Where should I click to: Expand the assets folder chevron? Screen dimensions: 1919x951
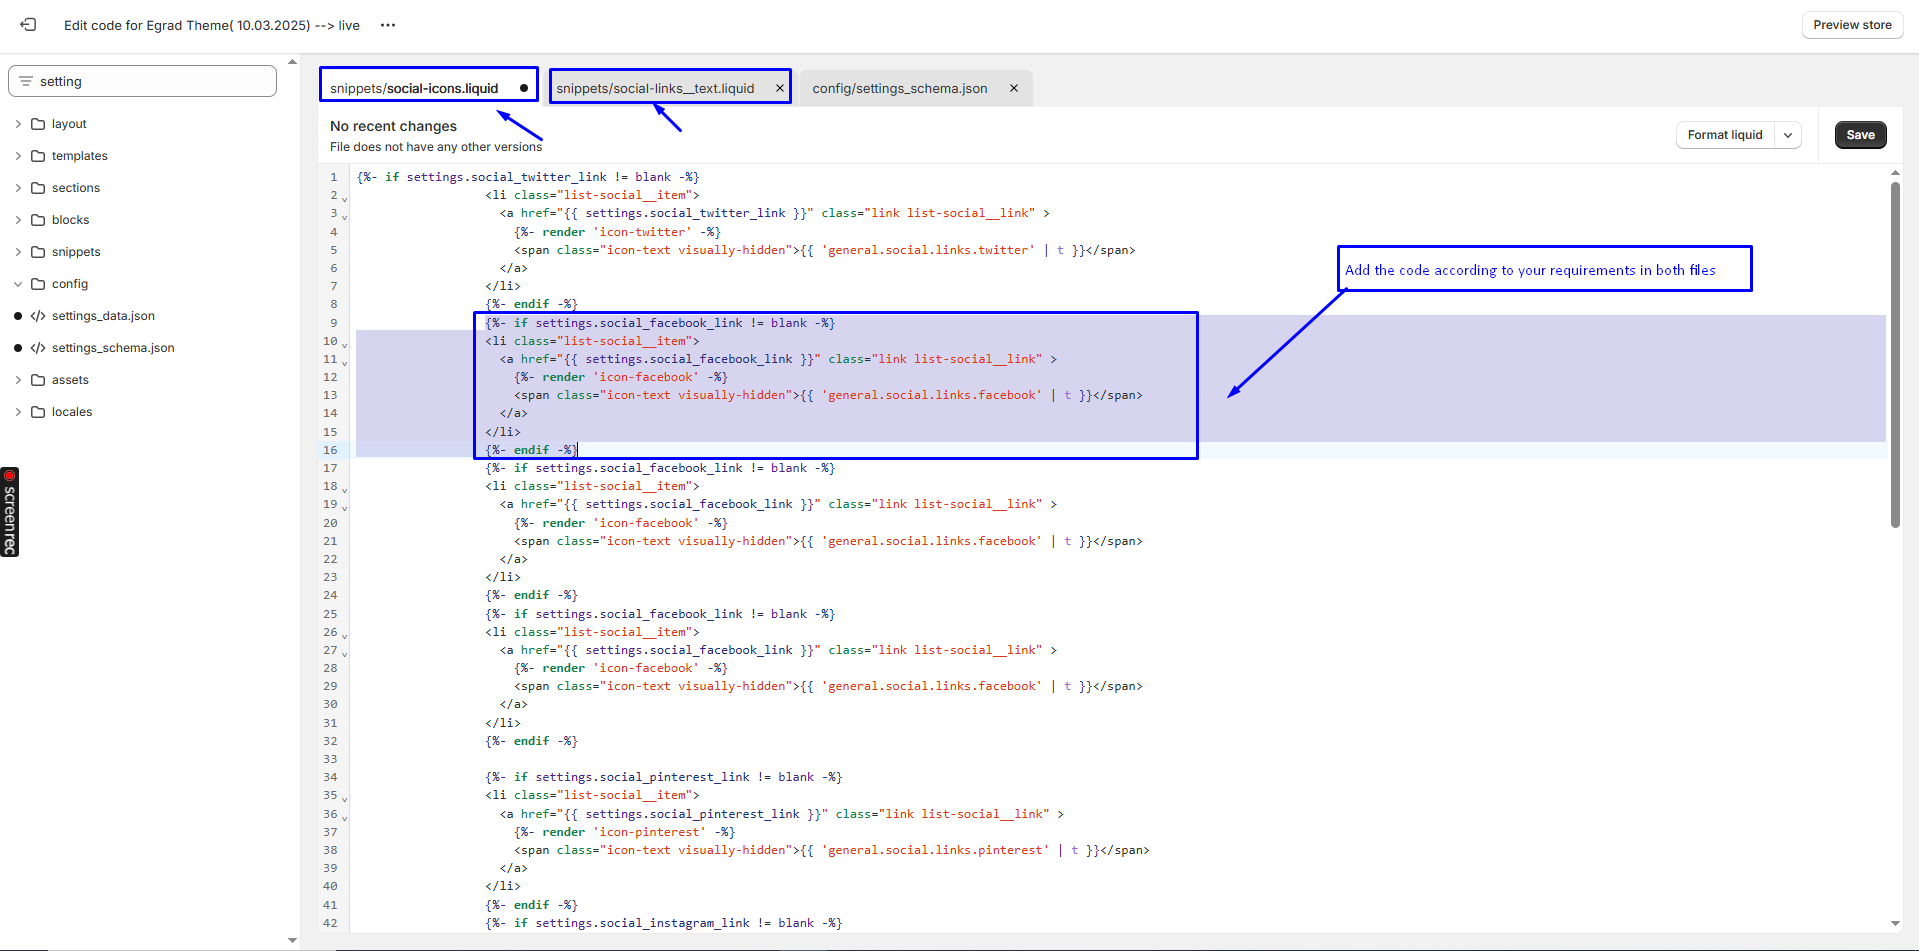18,380
